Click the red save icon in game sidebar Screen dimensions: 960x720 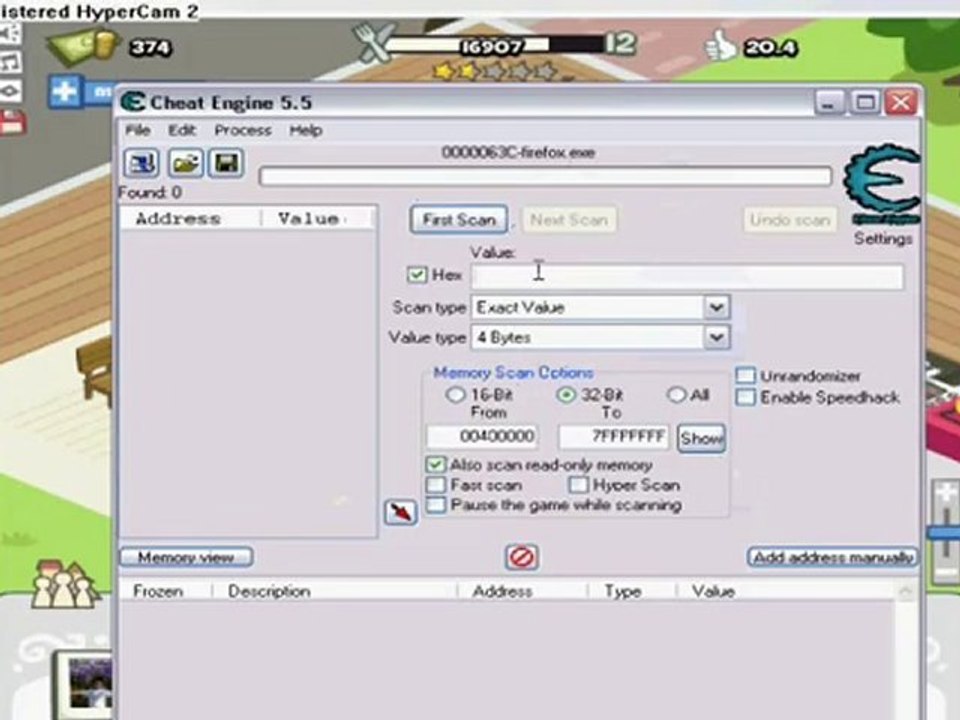point(12,122)
